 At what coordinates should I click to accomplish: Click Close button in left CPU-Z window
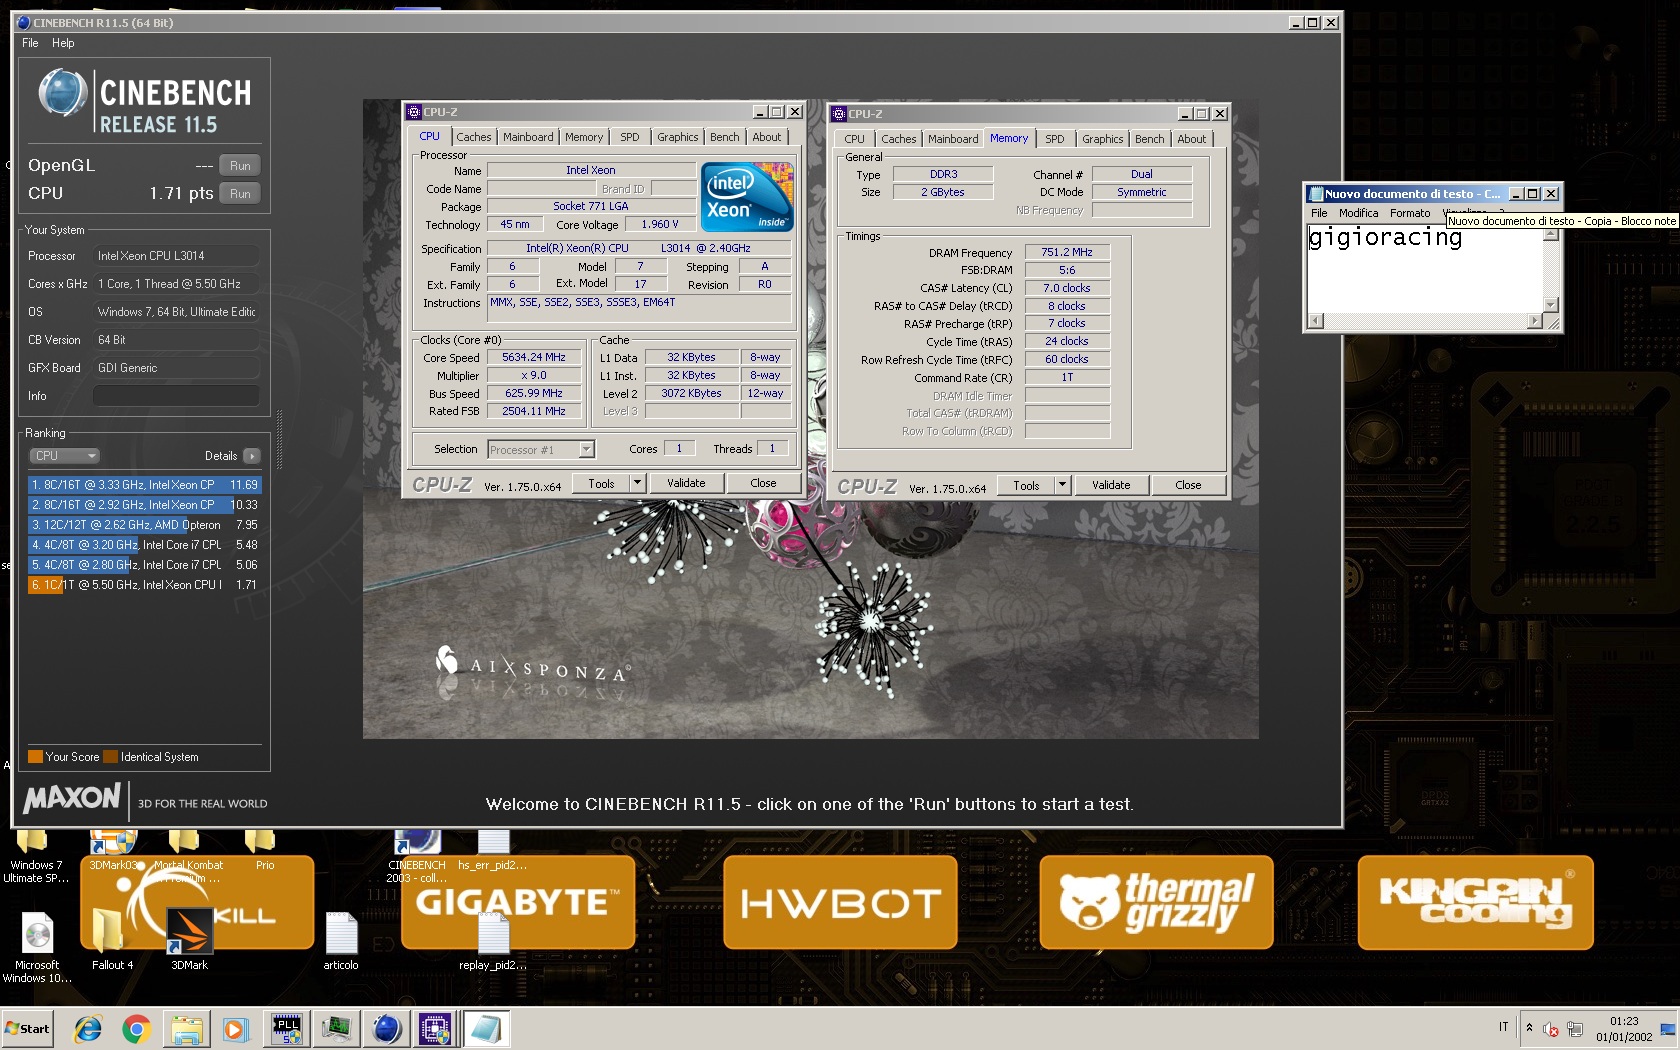point(763,484)
